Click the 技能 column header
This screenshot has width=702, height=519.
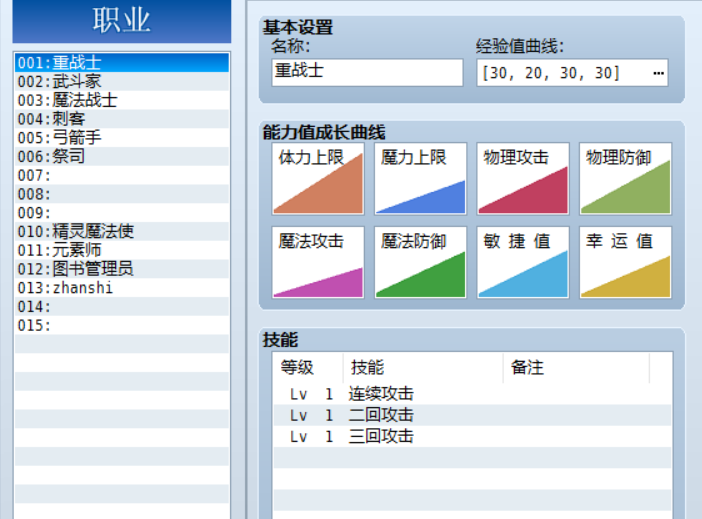pyautogui.click(x=423, y=368)
